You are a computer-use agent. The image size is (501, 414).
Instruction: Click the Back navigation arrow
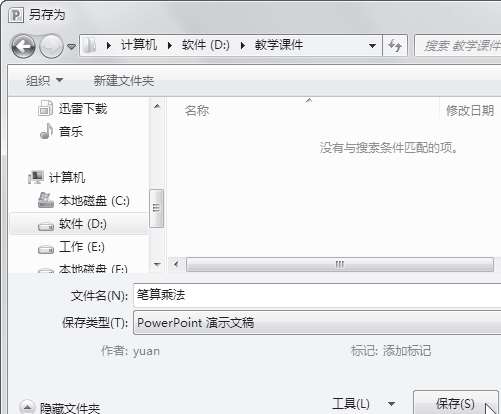tap(23, 46)
